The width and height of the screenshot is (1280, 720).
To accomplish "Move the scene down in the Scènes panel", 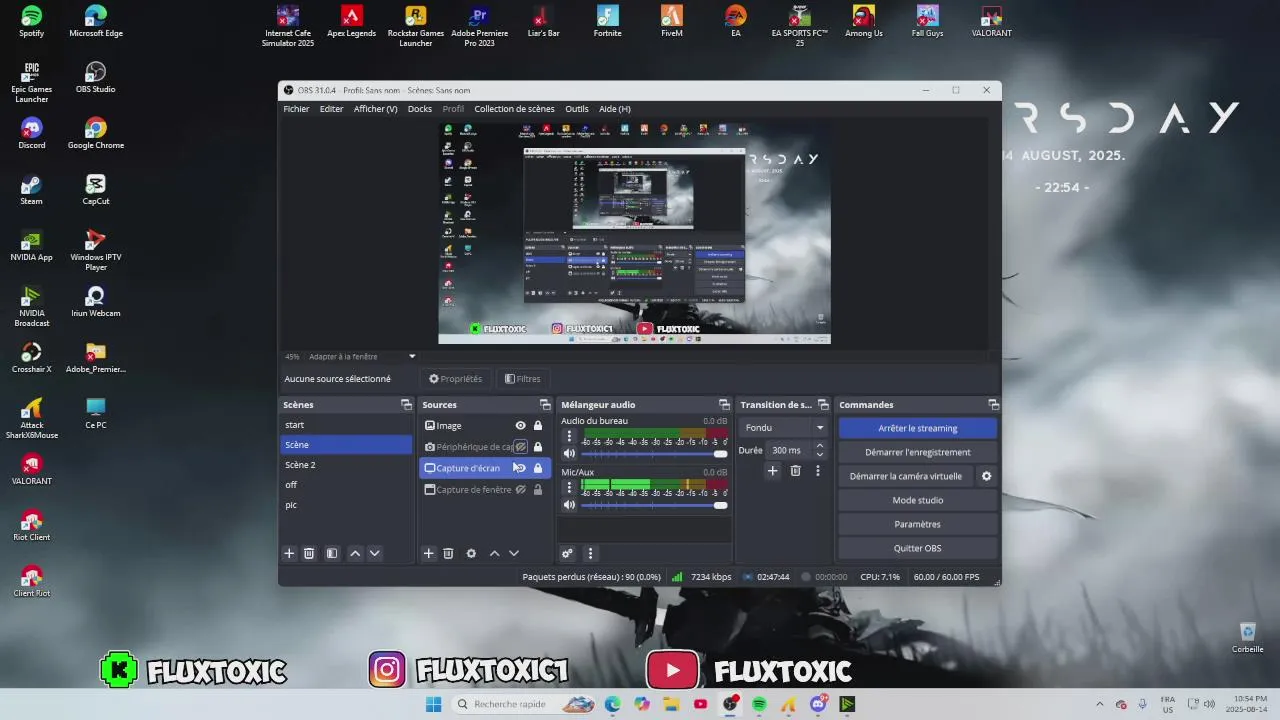I will click(x=375, y=553).
